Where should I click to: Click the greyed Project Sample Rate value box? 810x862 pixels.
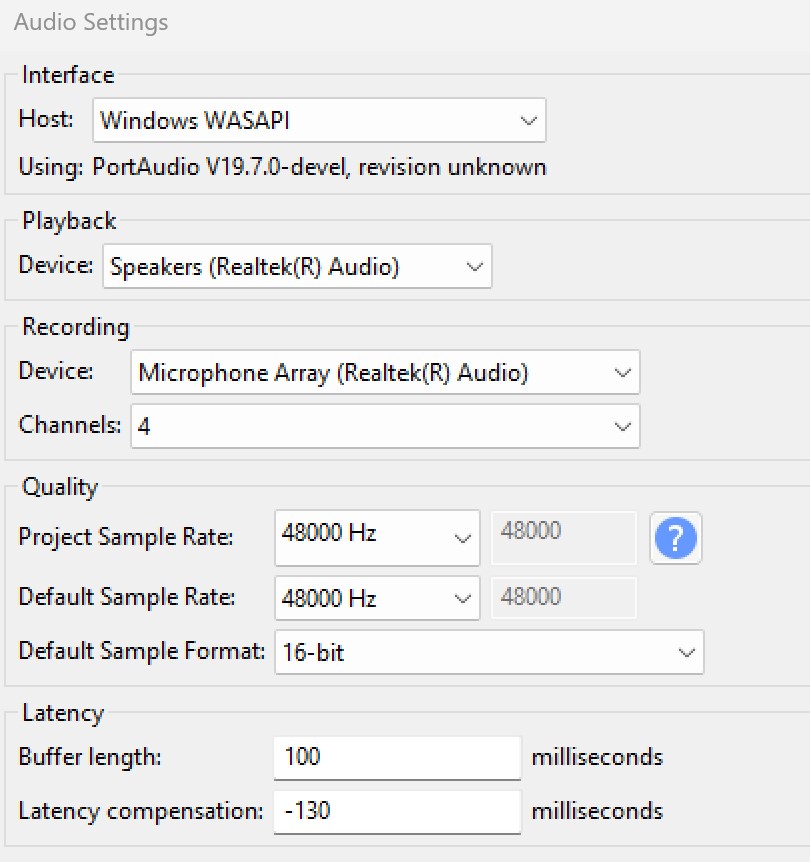(563, 536)
